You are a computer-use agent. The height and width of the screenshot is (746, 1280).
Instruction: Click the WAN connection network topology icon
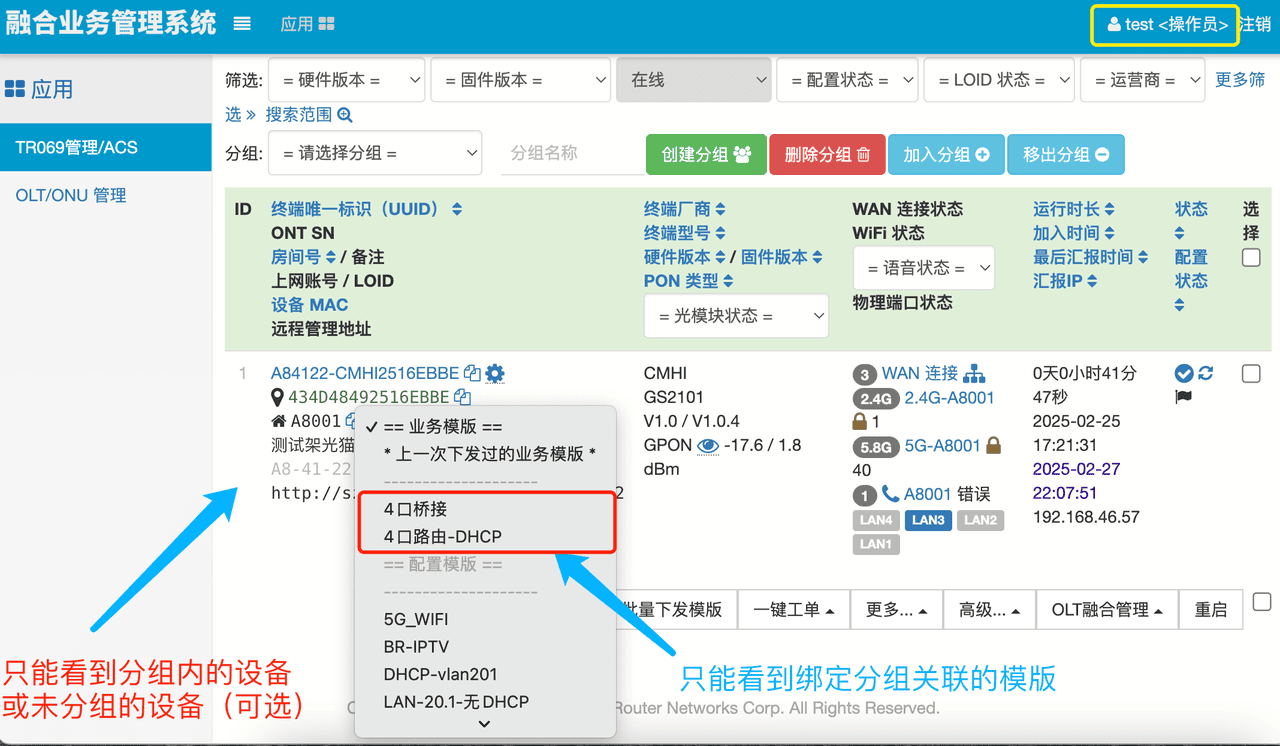(974, 374)
